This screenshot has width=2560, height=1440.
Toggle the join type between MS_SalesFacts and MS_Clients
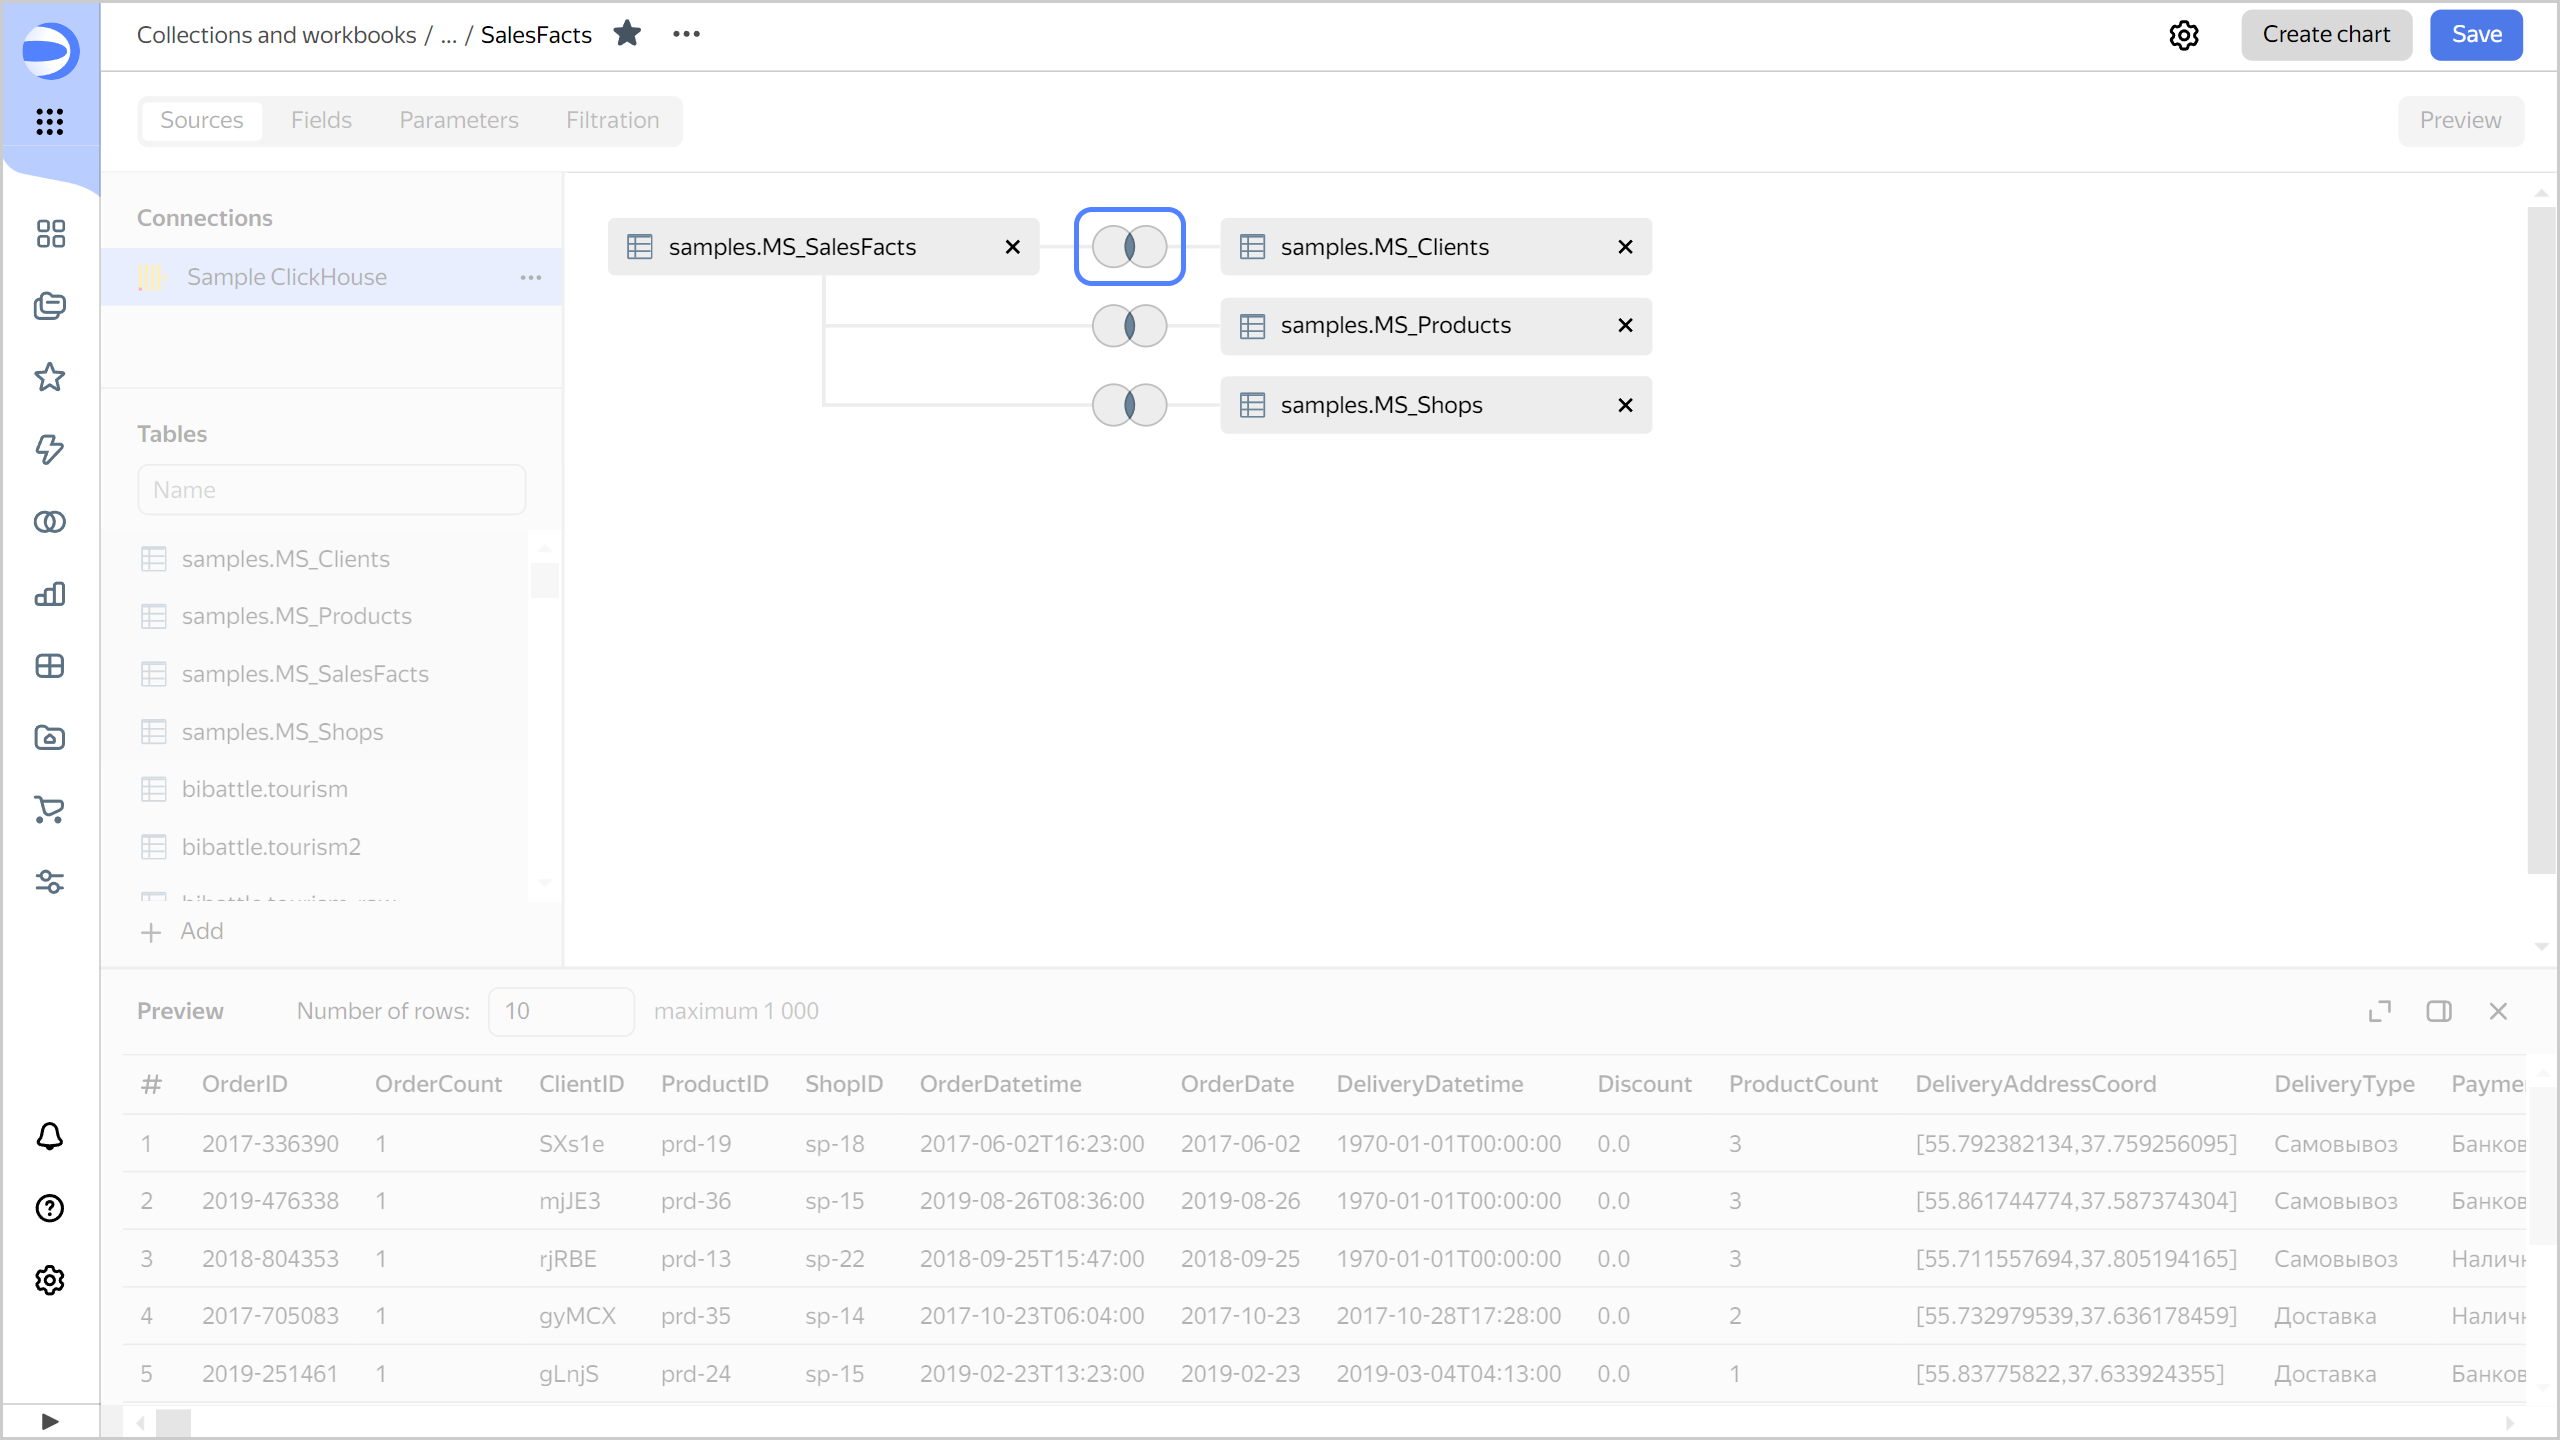point(1131,246)
